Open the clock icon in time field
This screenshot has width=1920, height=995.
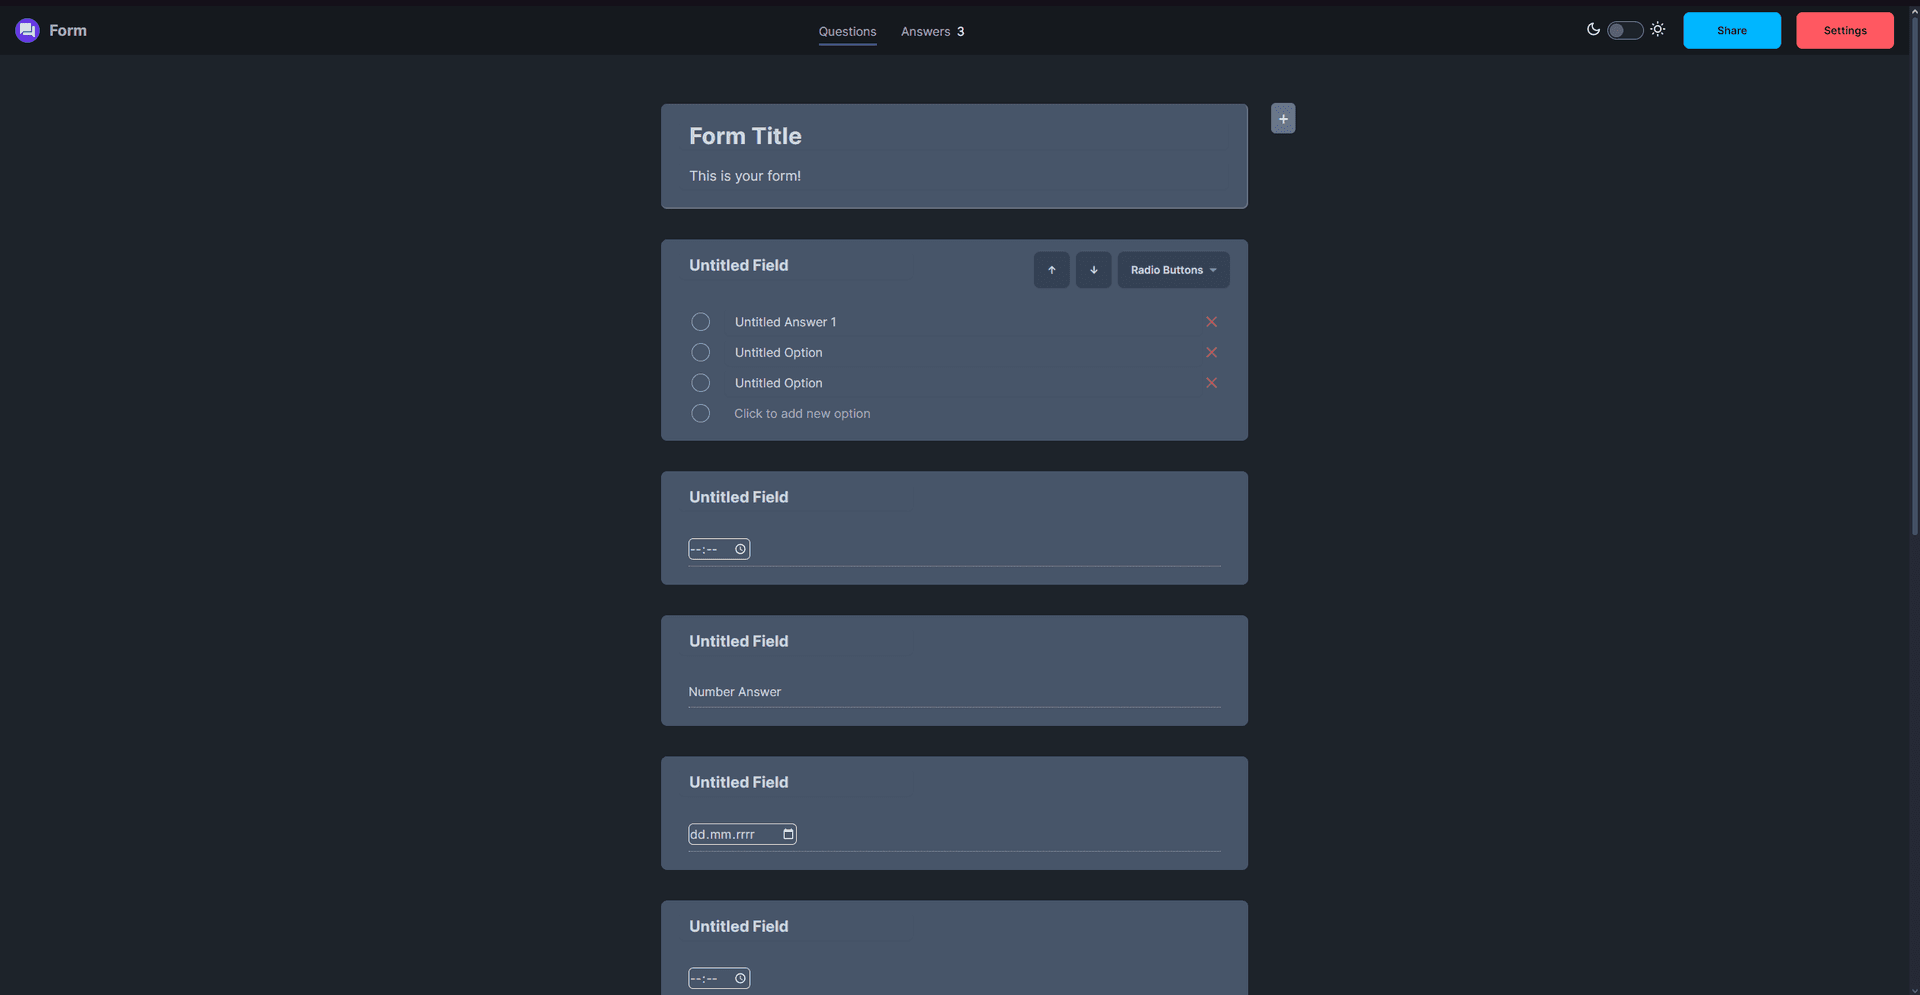(x=740, y=549)
